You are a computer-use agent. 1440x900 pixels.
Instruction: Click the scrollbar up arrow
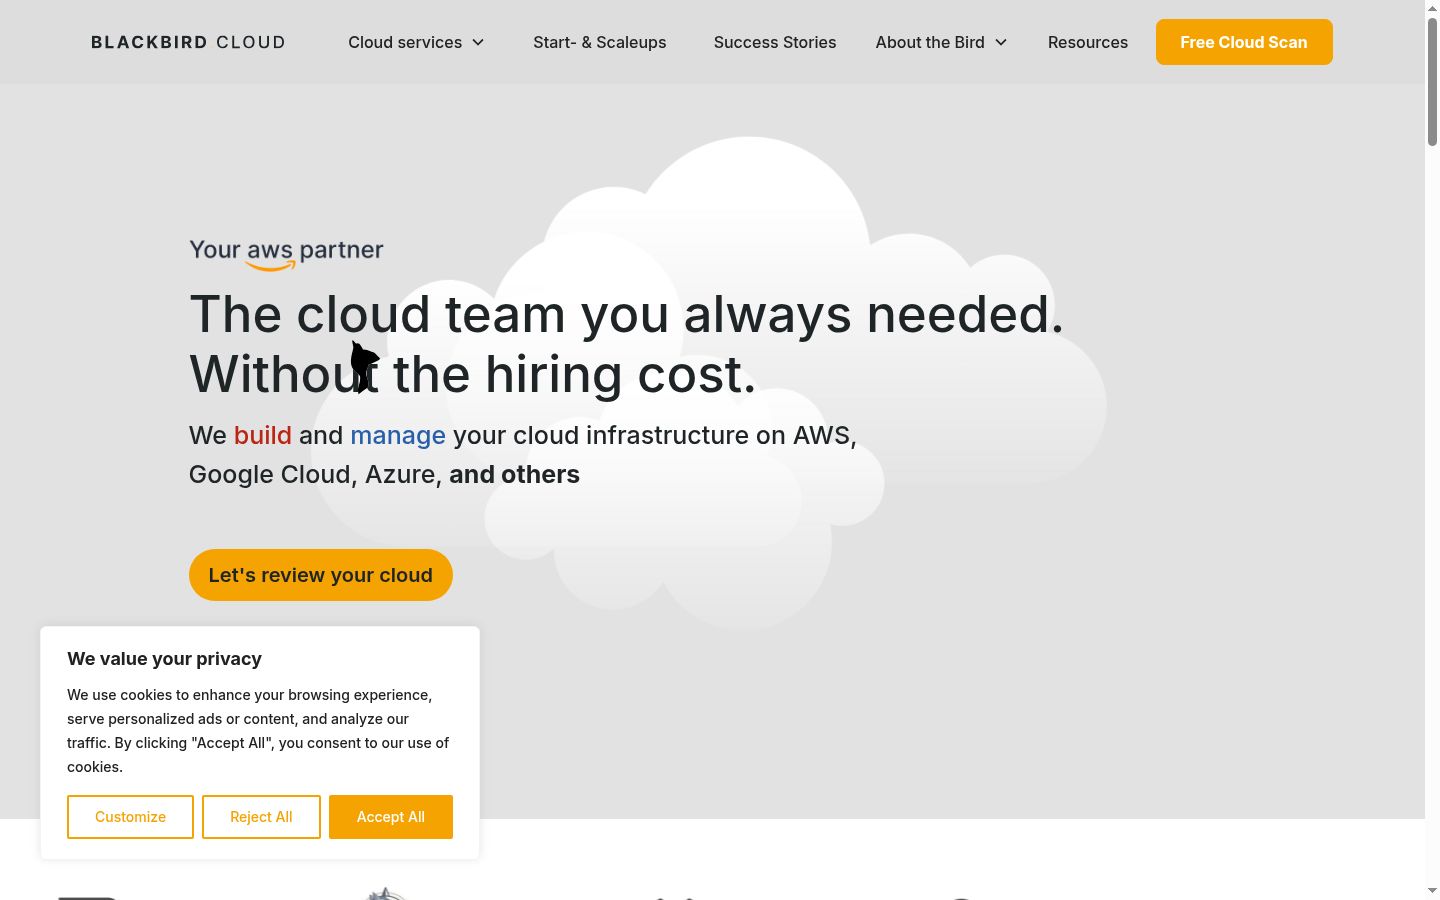click(1432, 7)
